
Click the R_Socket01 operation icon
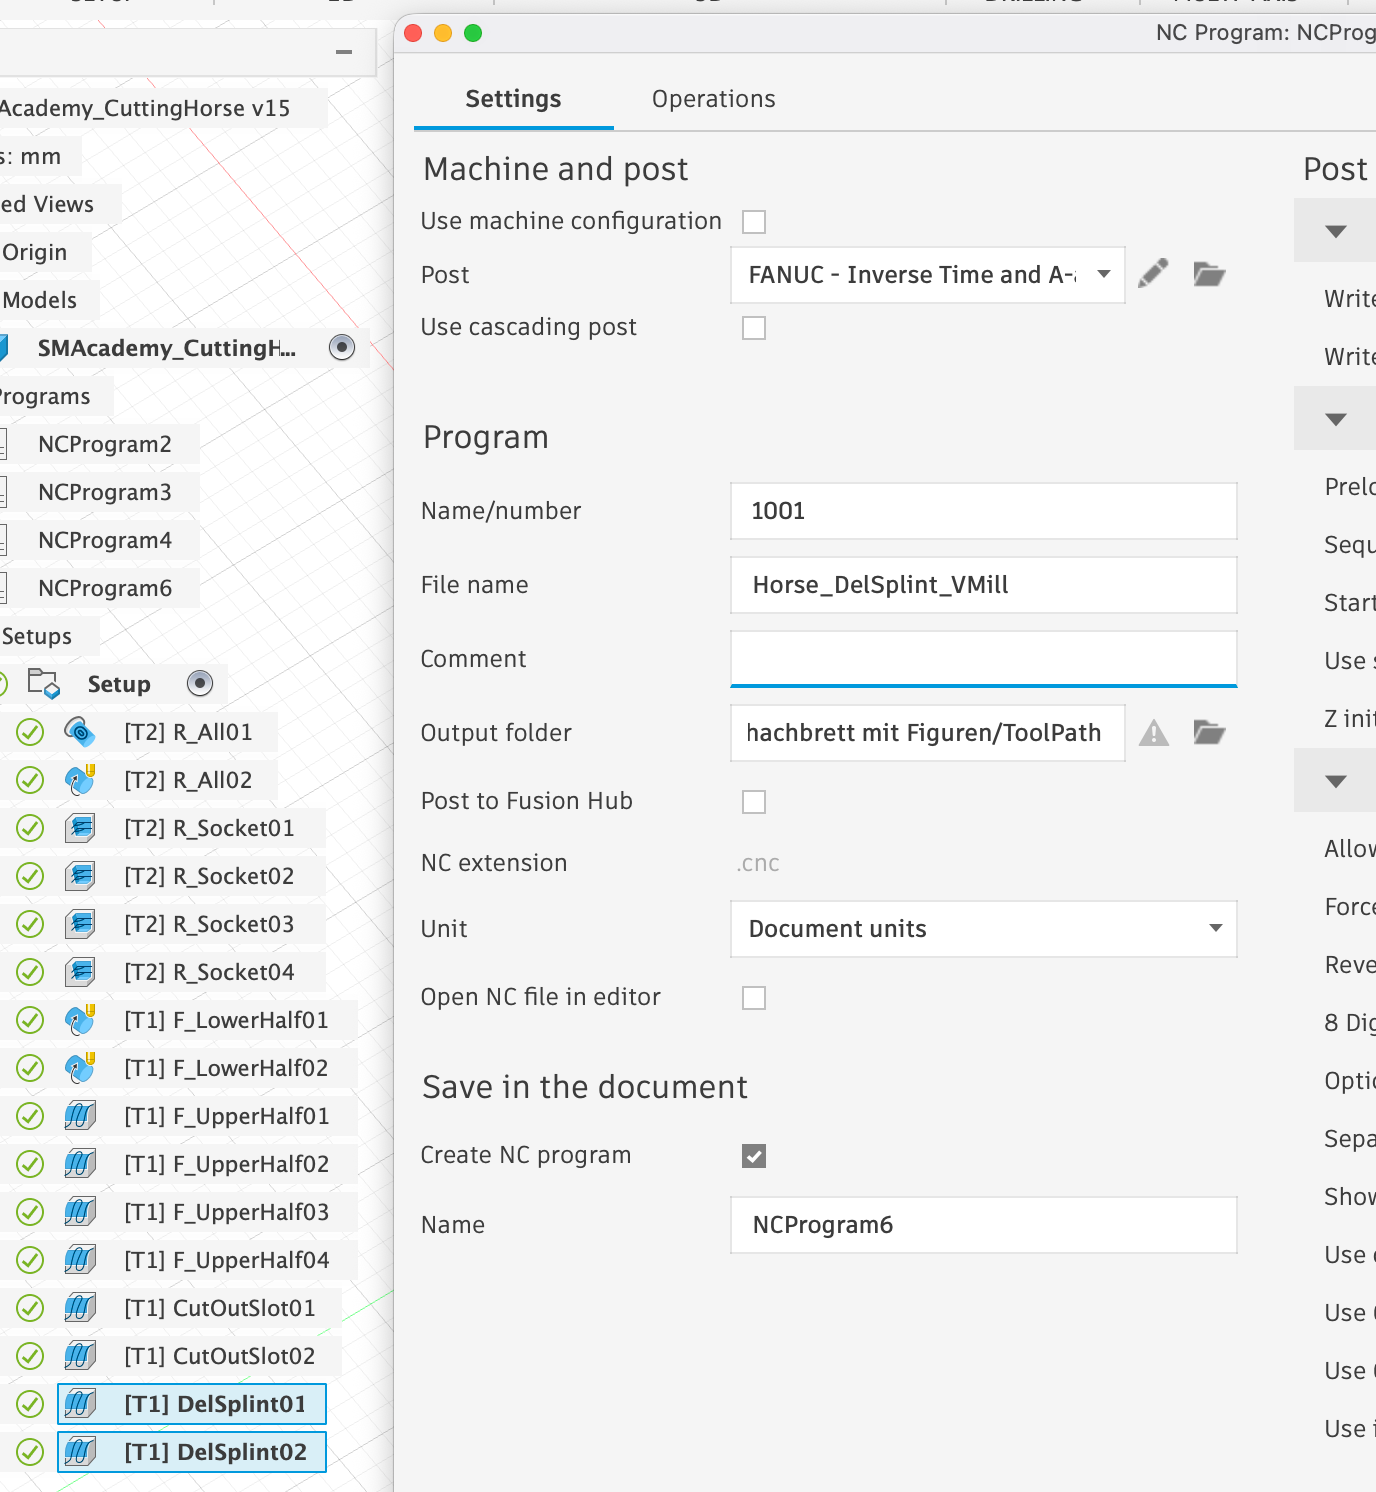pos(80,828)
